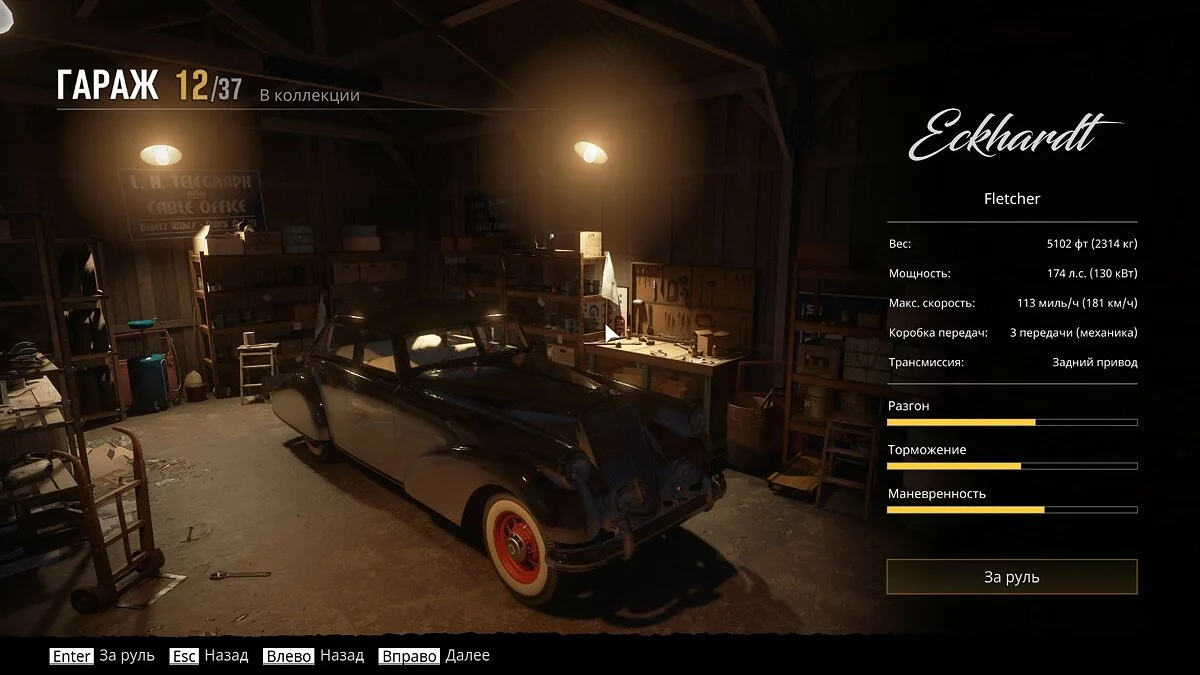Click the 'Трансмиссия:' label

tap(926, 362)
